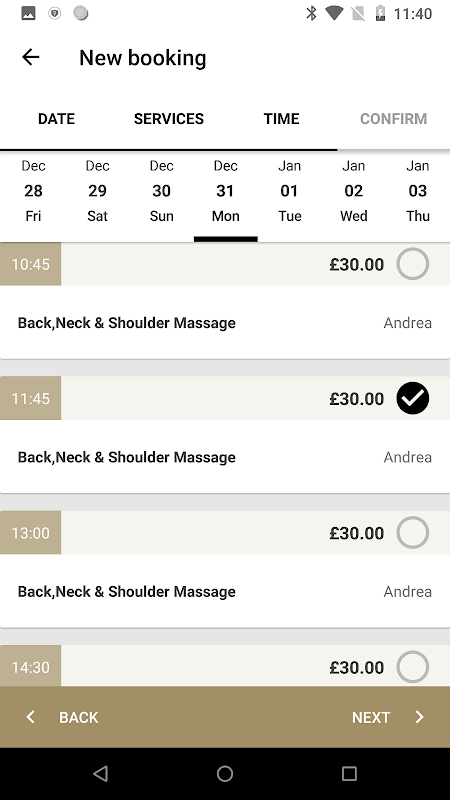Switch to the DATE tab
Image resolution: width=450 pixels, height=800 pixels.
(x=56, y=119)
